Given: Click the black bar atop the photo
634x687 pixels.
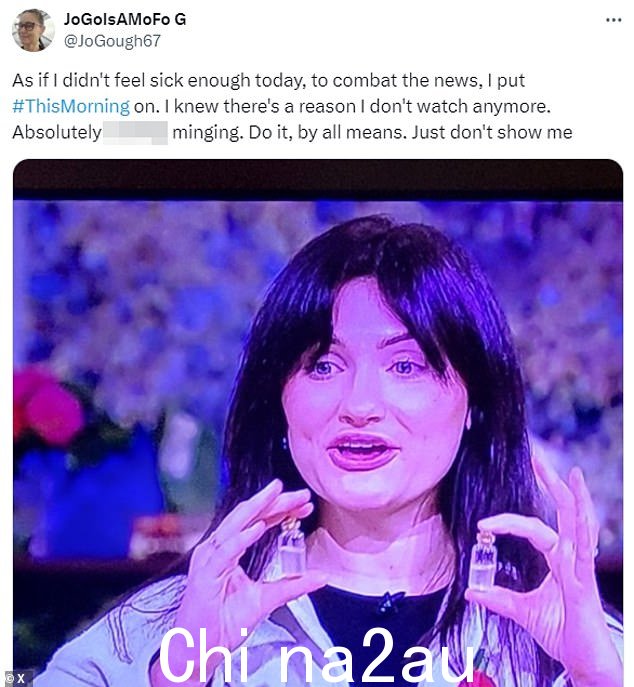Looking at the screenshot, I should click(x=318, y=180).
